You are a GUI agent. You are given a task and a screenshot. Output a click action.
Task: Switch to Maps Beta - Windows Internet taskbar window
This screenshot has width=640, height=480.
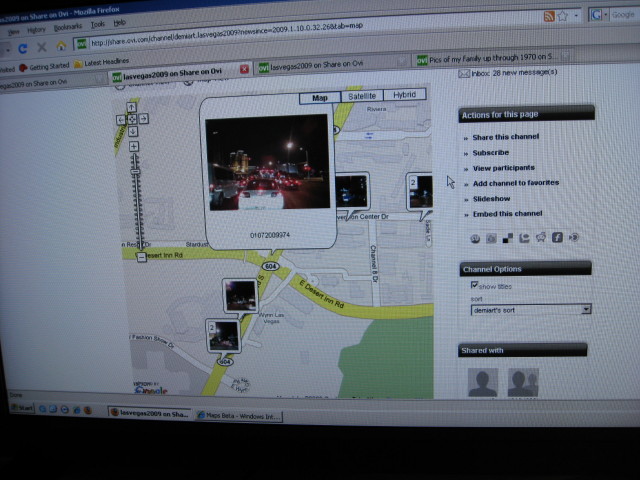pos(239,416)
